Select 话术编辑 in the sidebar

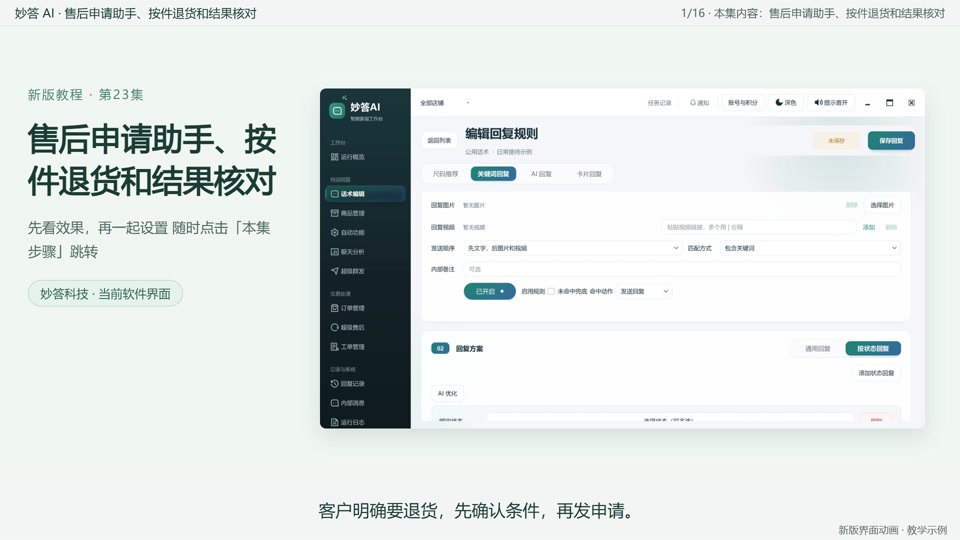[365, 193]
